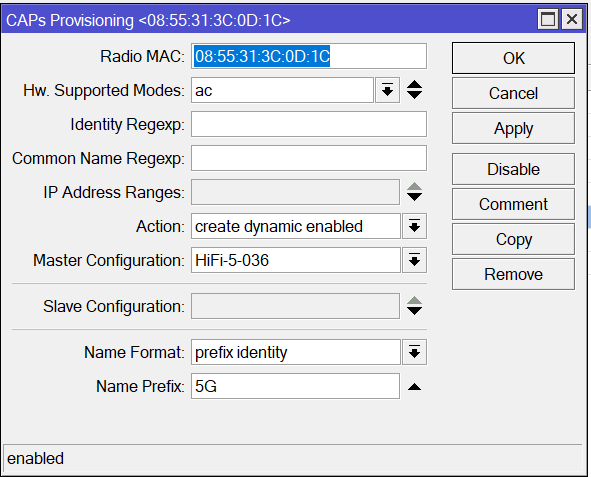Expand the Action dropdown list
The image size is (591, 477).
[414, 226]
